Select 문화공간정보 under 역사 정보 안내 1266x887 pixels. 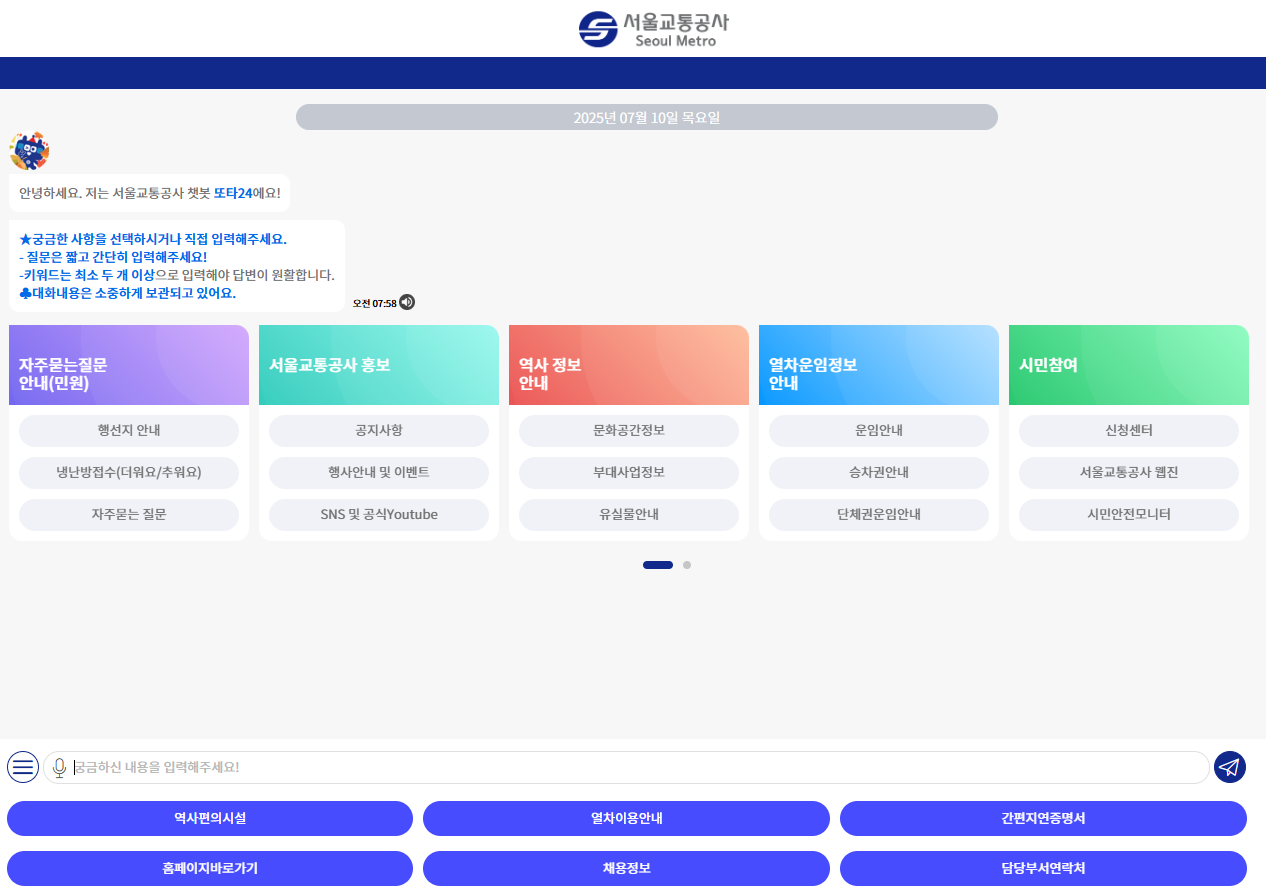(x=629, y=431)
